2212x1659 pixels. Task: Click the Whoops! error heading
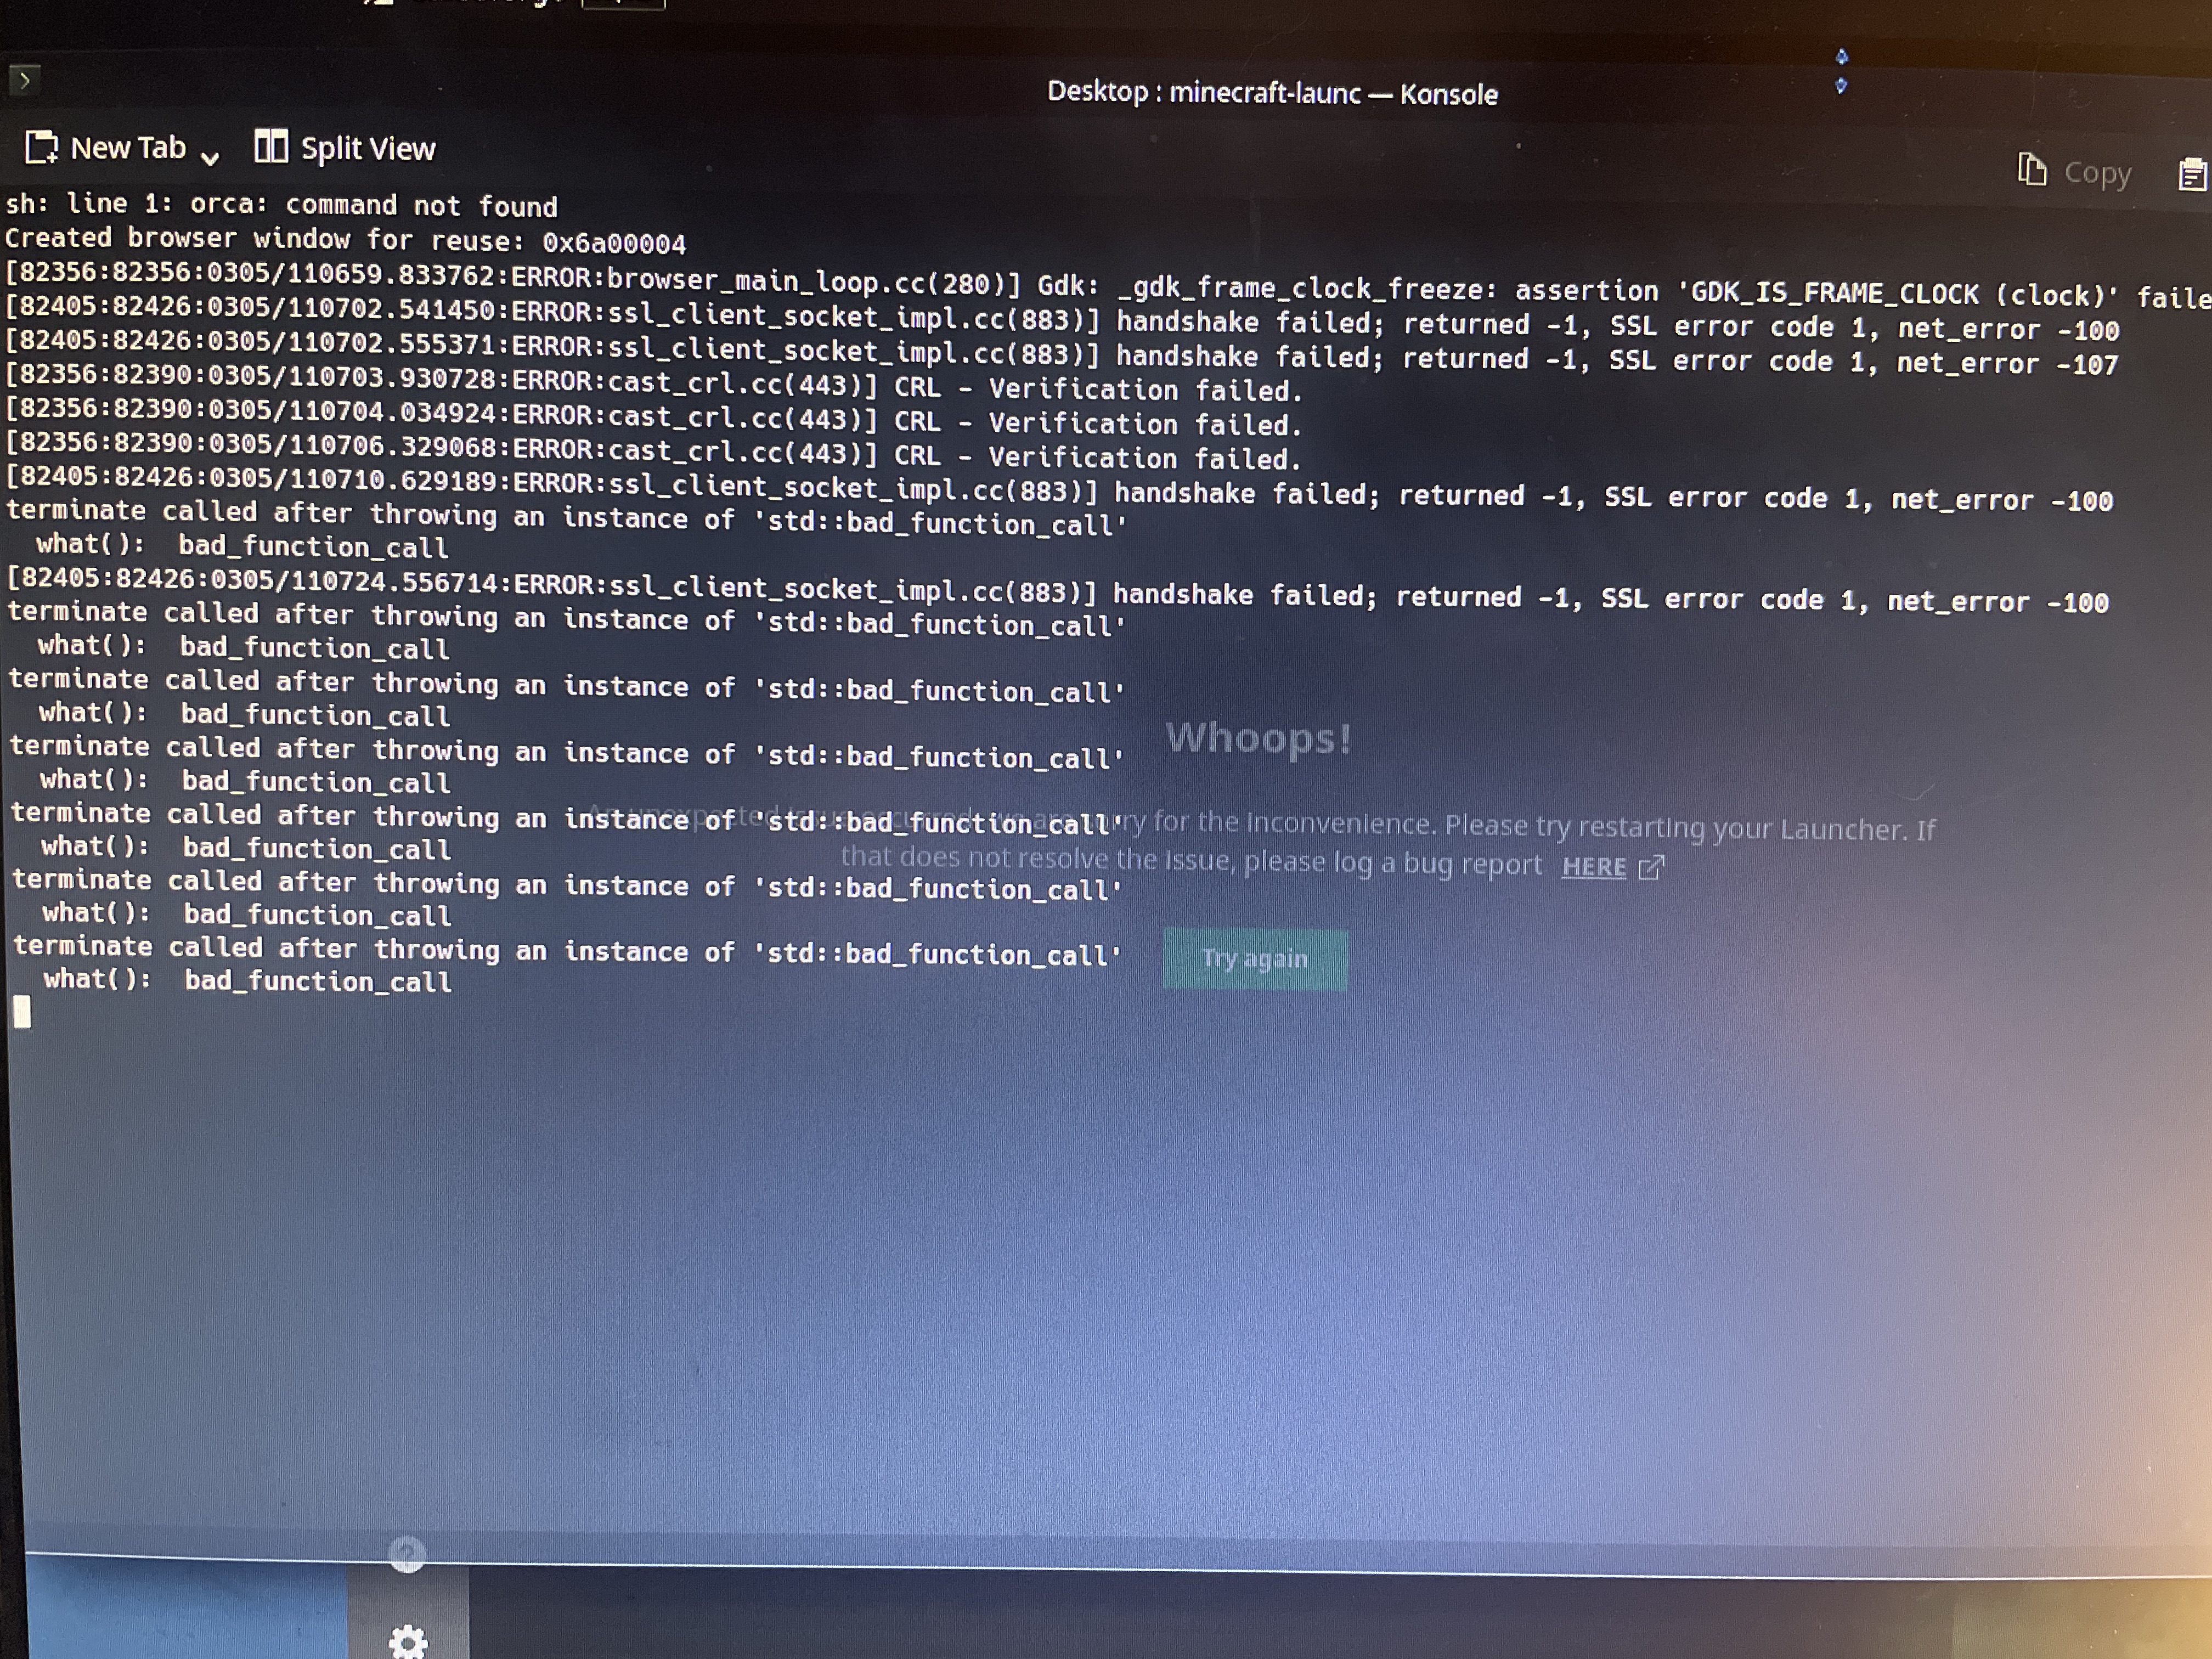pos(1258,738)
